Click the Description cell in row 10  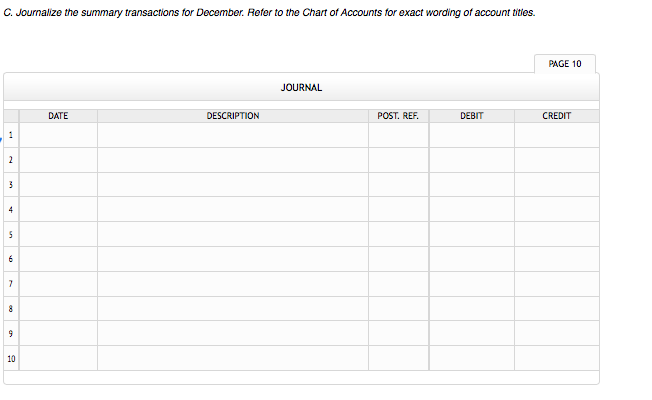click(x=232, y=358)
